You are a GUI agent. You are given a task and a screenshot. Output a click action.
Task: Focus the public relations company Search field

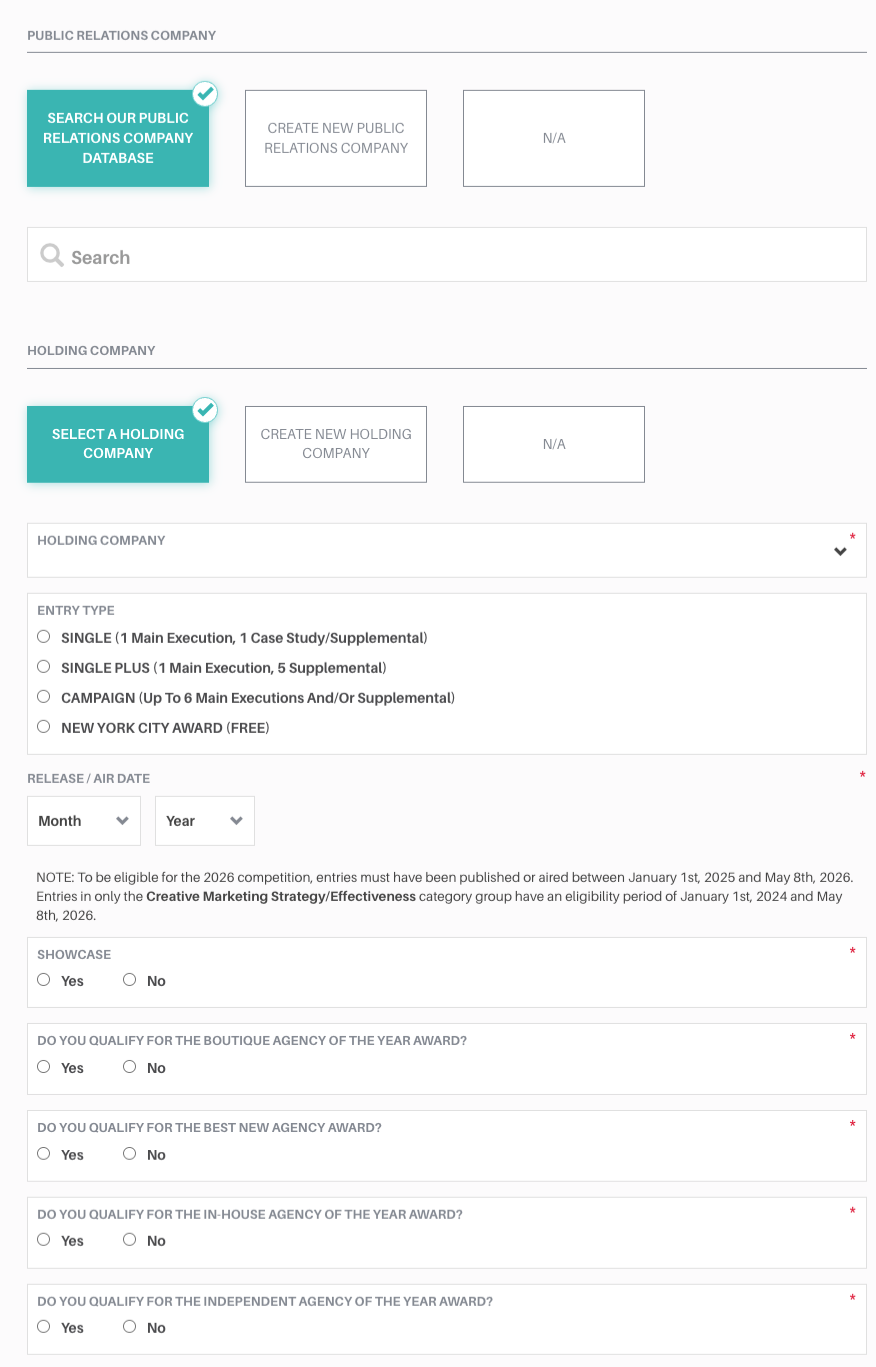pyautogui.click(x=447, y=255)
